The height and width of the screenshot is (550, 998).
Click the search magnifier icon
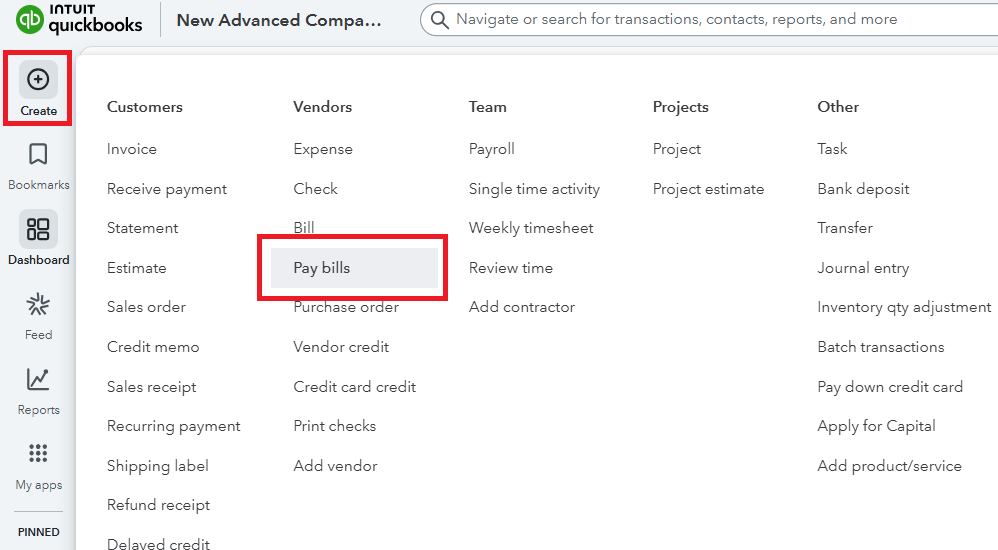(x=438, y=19)
